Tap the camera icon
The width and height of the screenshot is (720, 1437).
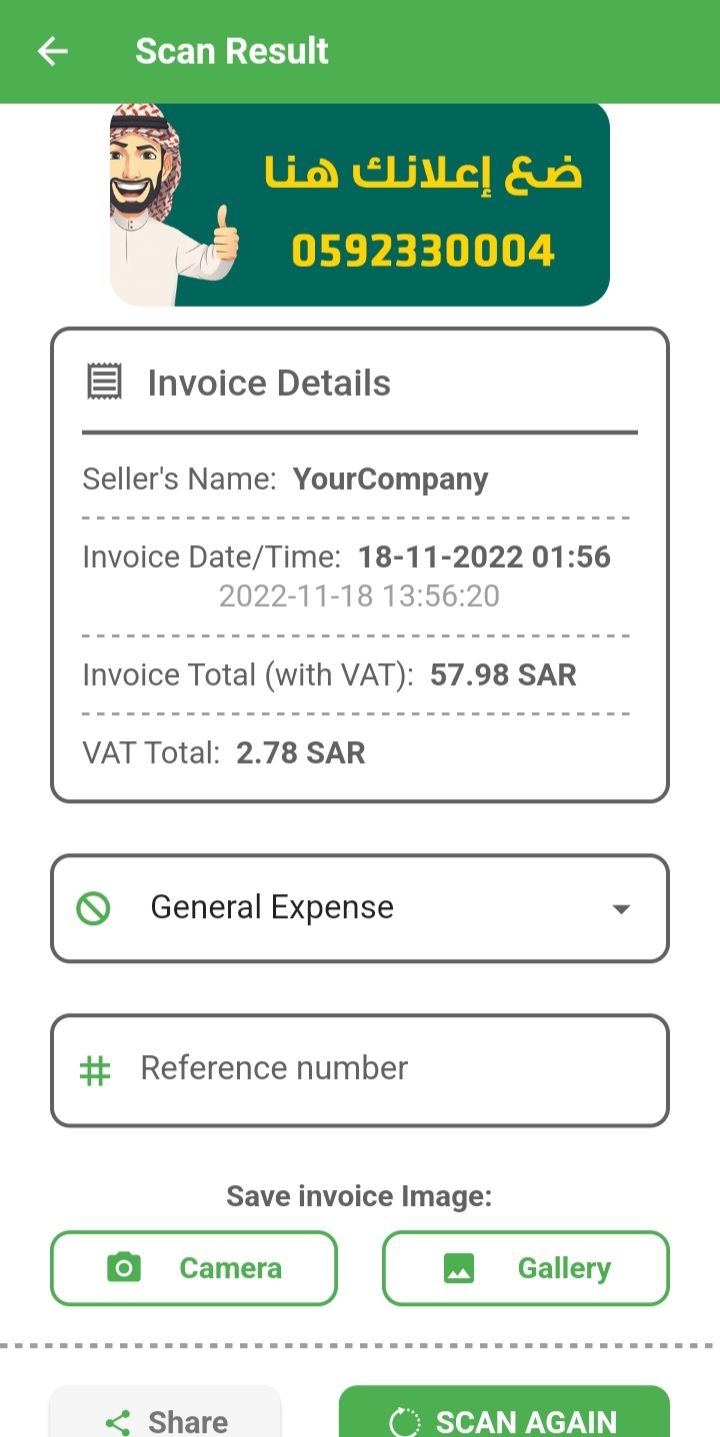124,1268
